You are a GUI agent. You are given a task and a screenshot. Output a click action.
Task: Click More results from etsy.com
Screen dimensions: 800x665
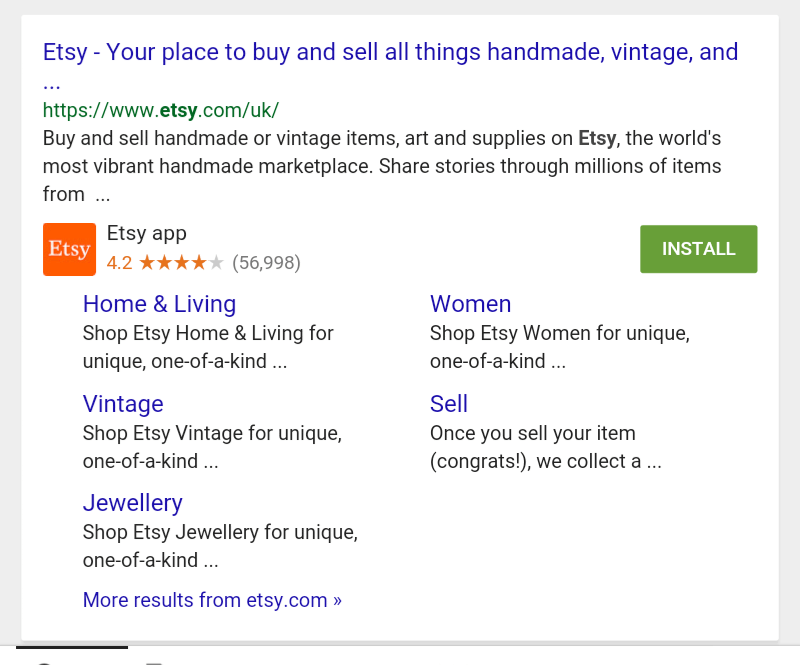point(212,600)
